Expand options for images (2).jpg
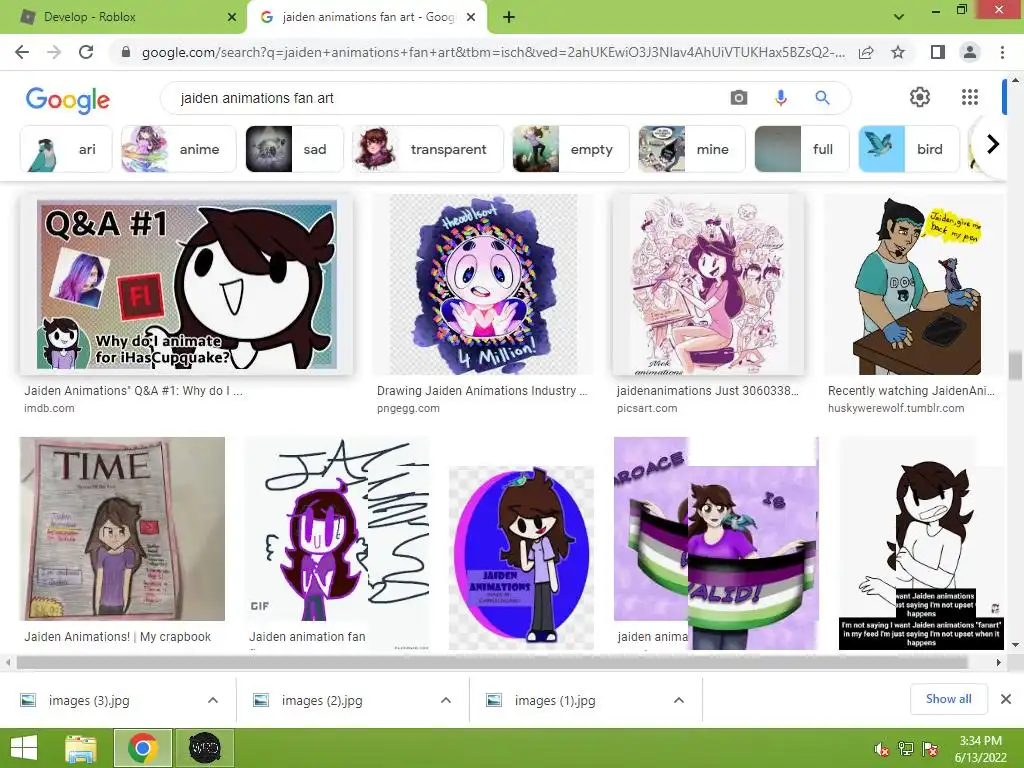Screen dimensions: 1024x768 point(446,700)
